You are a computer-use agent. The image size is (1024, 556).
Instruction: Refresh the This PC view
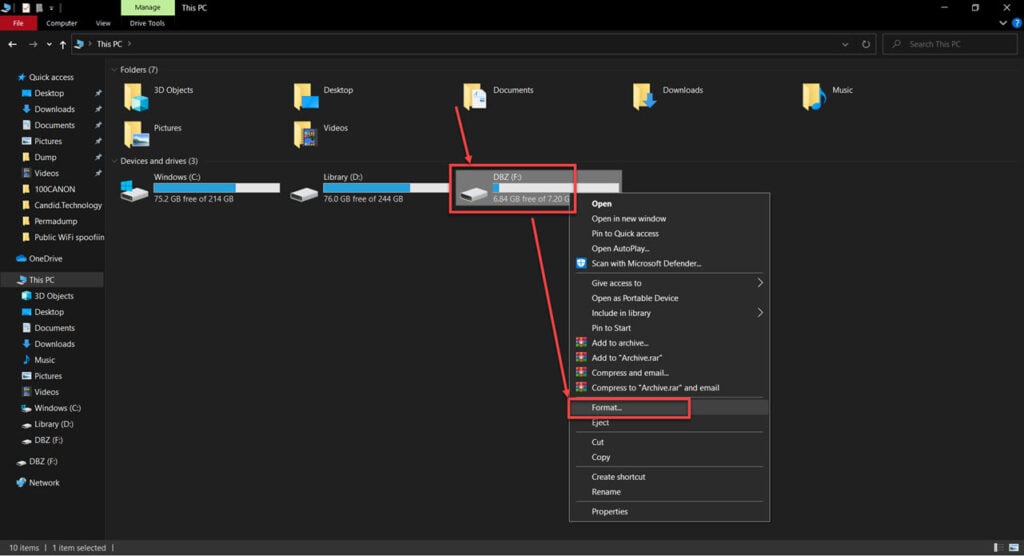click(865, 44)
